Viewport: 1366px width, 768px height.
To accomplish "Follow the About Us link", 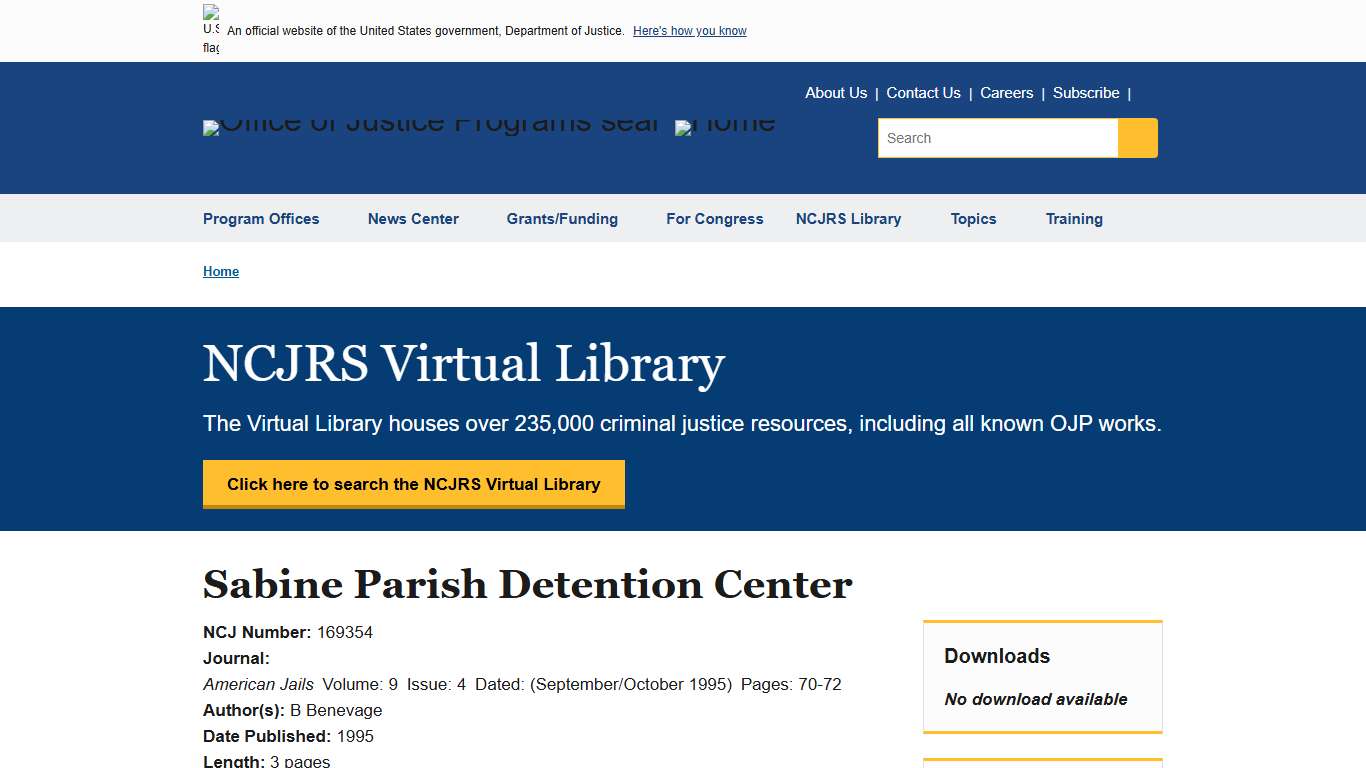I will (x=836, y=92).
